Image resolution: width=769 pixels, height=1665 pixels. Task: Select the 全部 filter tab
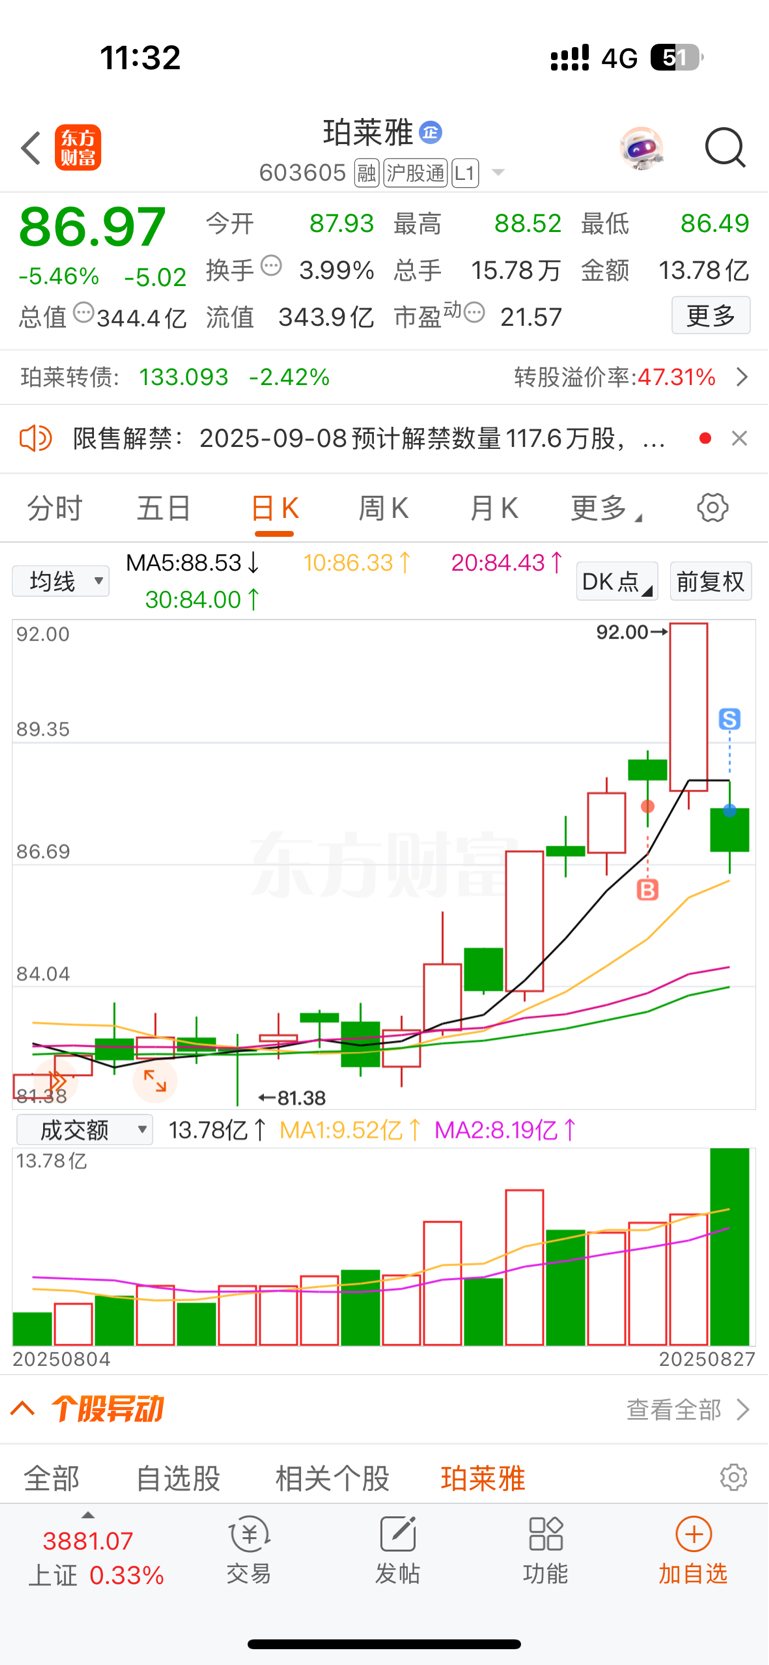(51, 1478)
